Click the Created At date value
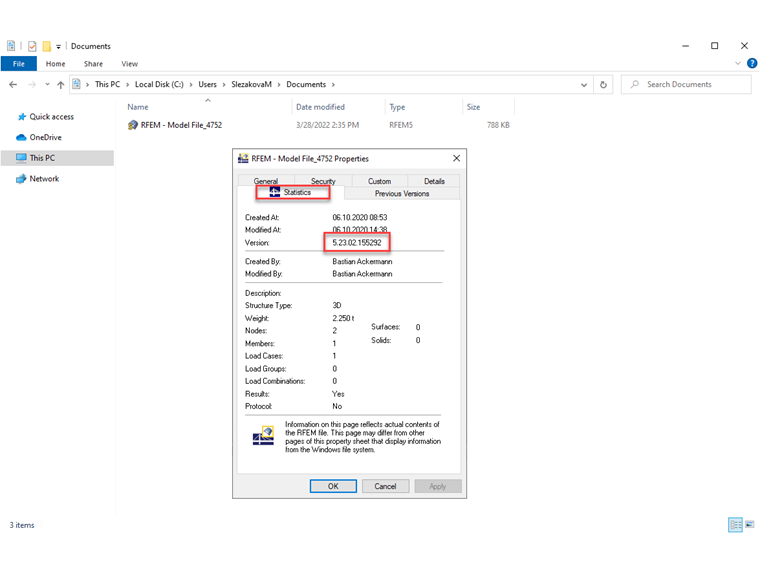Viewport: 760px width, 570px height. pyautogui.click(x=360, y=218)
